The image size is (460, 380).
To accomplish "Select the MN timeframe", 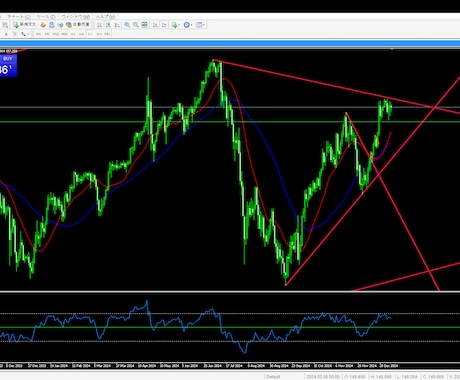I will tap(107, 34).
